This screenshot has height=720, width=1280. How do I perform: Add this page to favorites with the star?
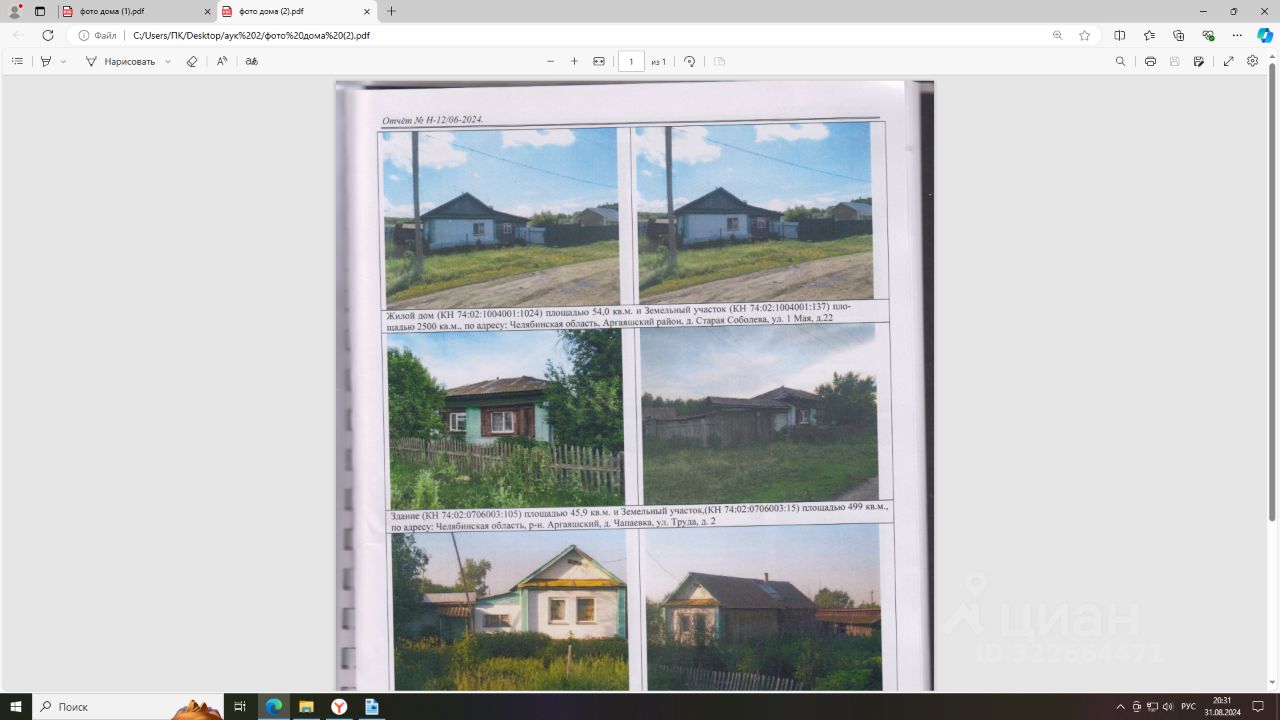pos(1085,35)
